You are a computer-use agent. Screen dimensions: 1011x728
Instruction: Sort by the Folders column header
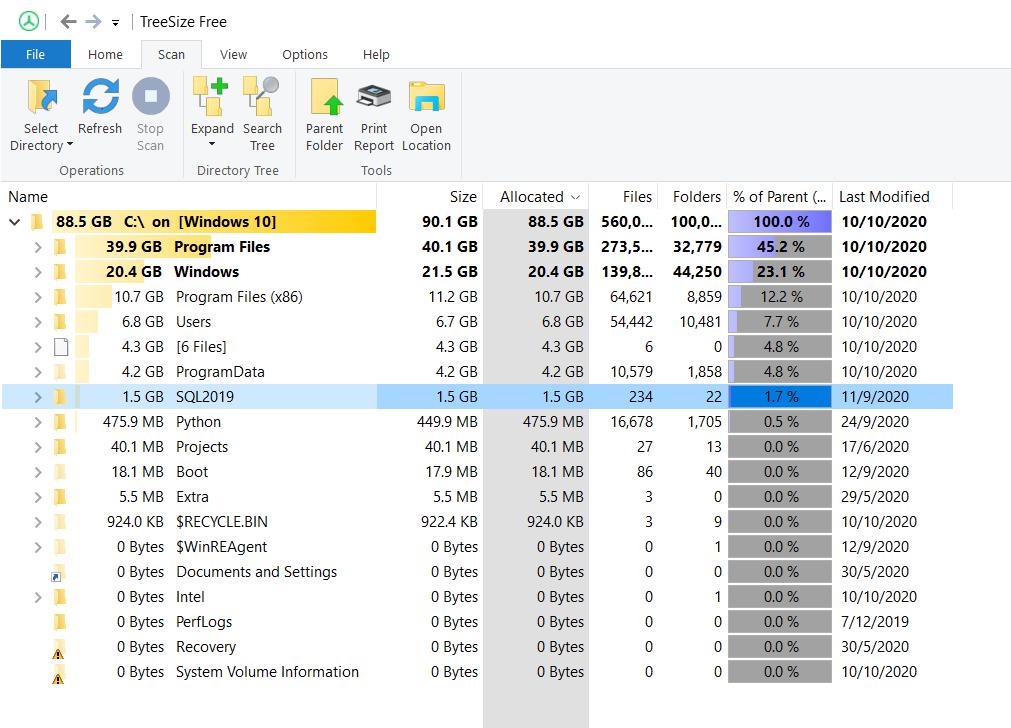[x=692, y=197]
